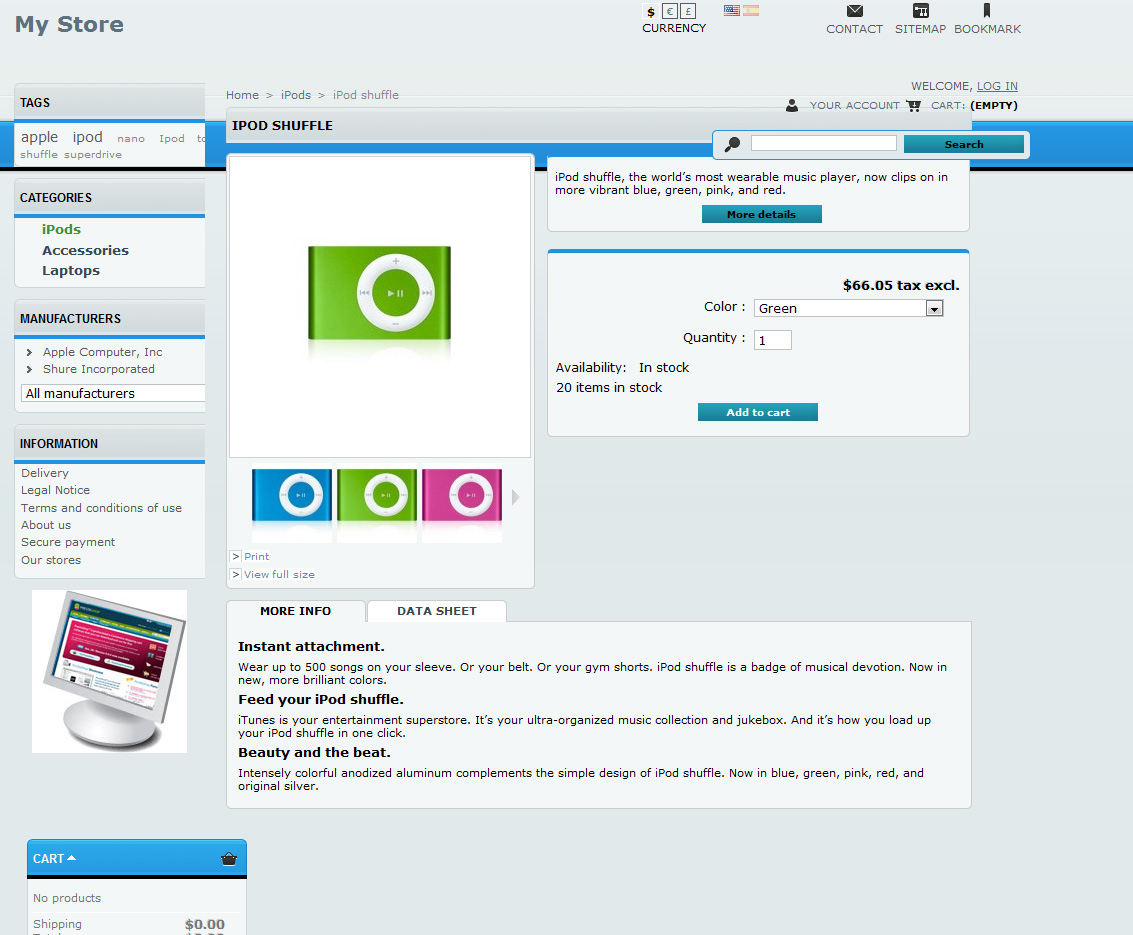Open the iPods category
Screen dimensions: 1133x935
tap(61, 229)
